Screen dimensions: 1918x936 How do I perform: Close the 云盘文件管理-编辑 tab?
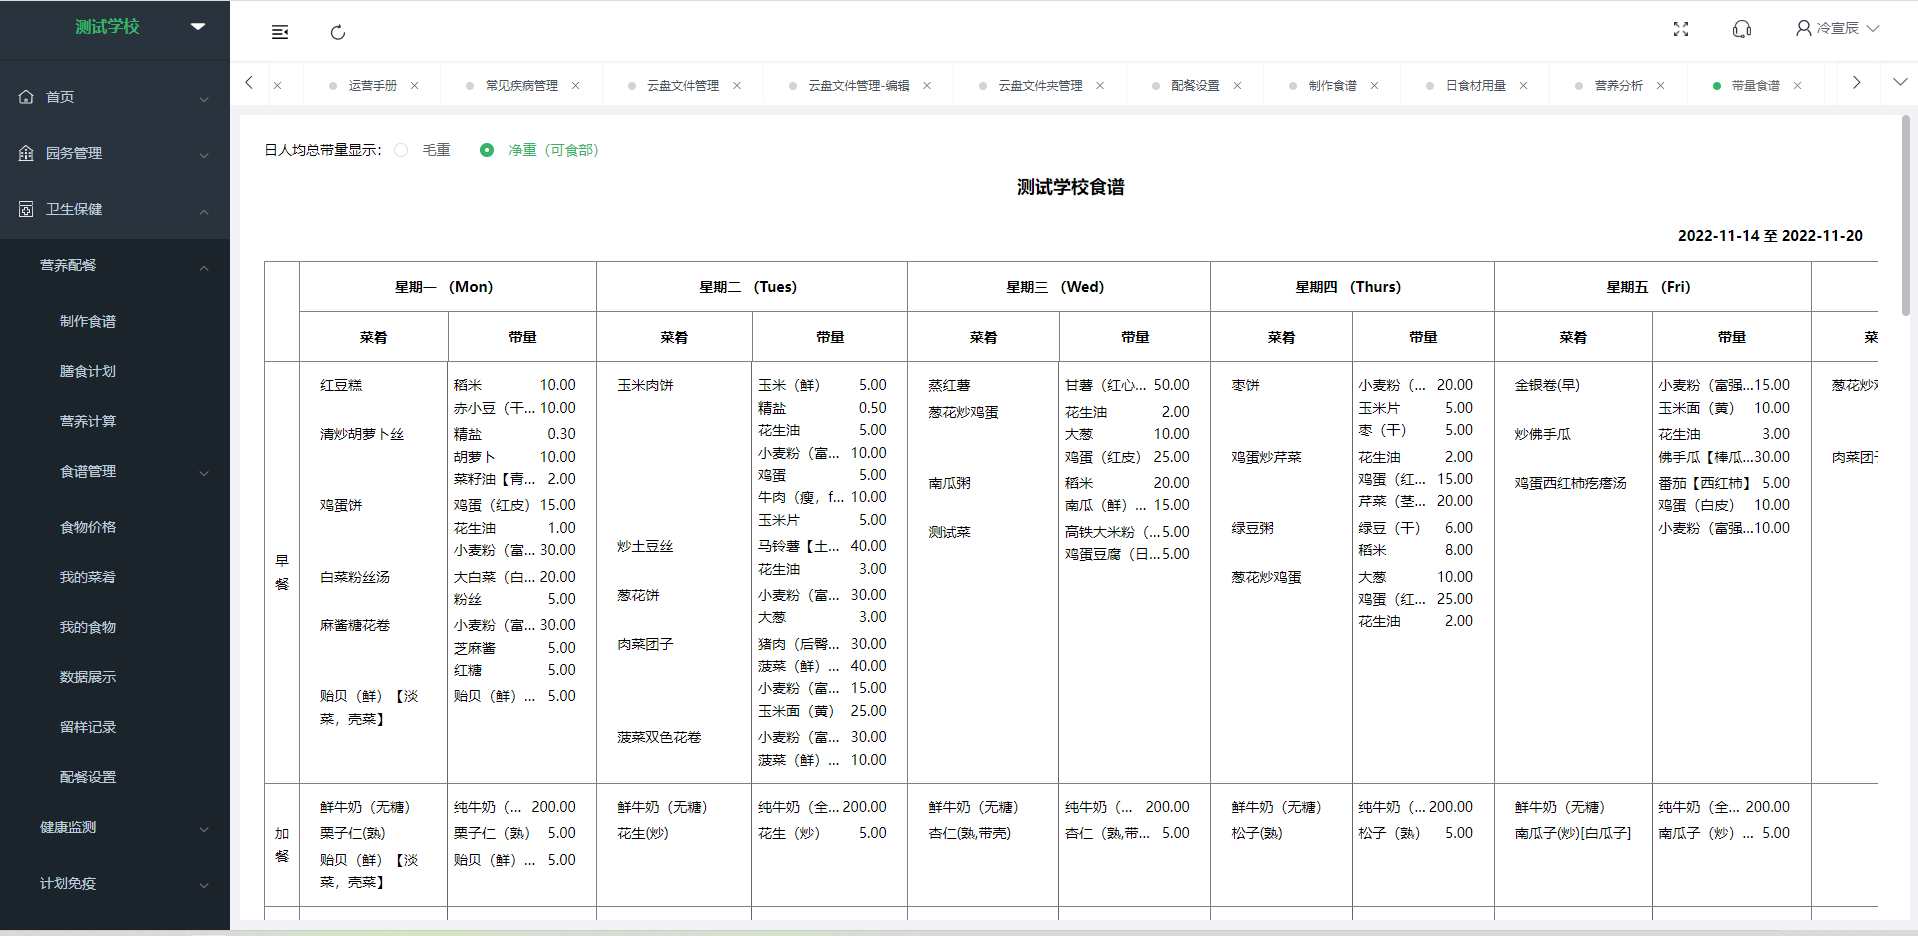927,86
